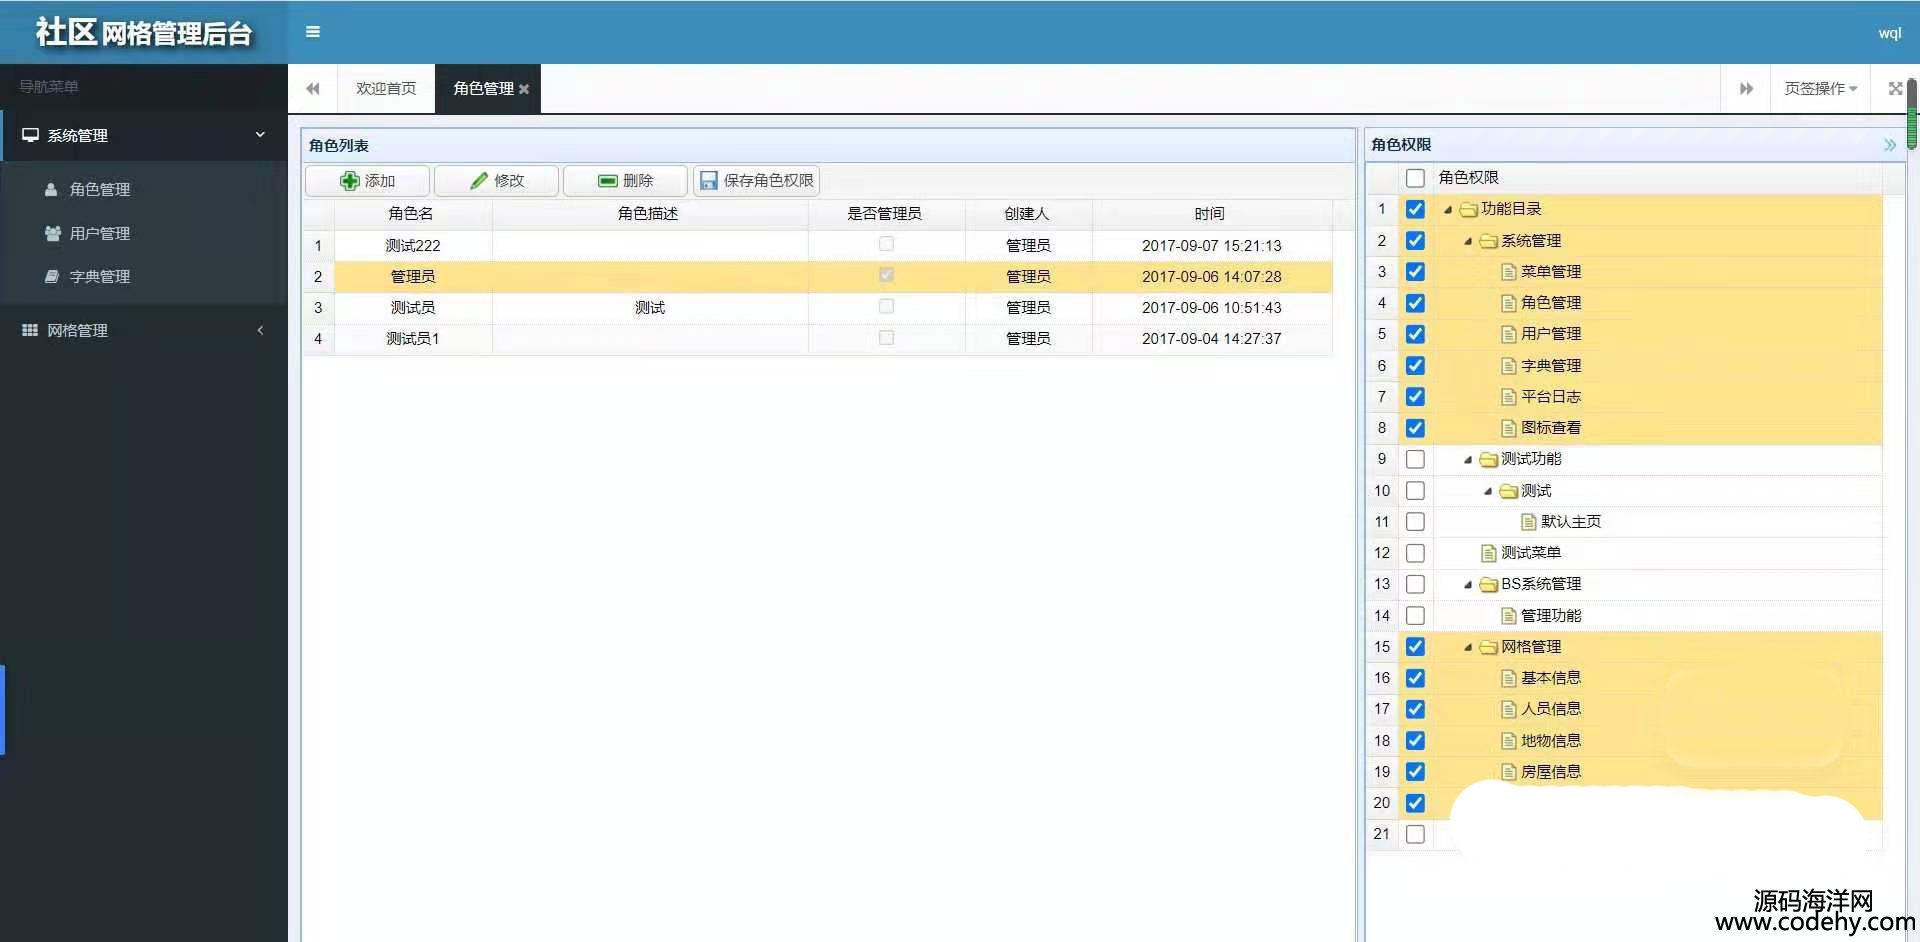This screenshot has height=942, width=1920.
Task: Collapse the 角色权限 panel with double chevron
Action: pos(1889,145)
